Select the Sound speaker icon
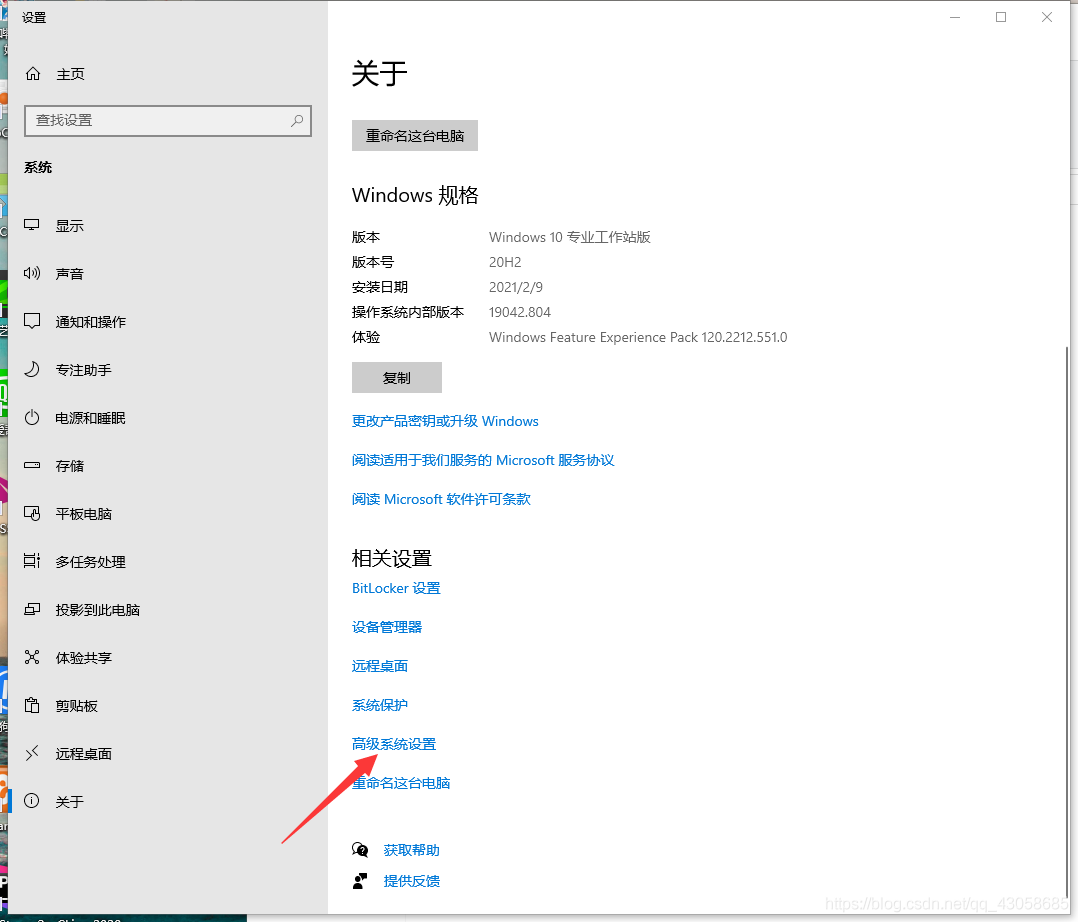The width and height of the screenshot is (1078, 922). (32, 273)
